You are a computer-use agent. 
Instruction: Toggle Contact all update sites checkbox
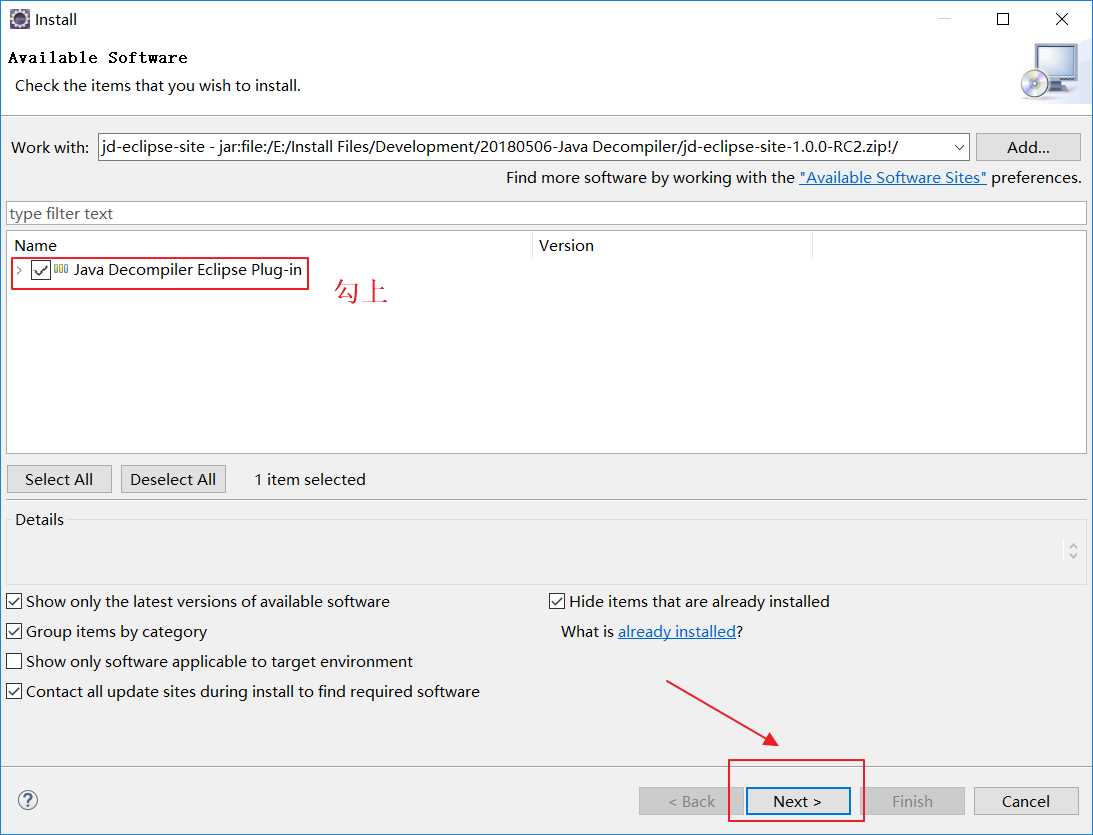[14, 691]
